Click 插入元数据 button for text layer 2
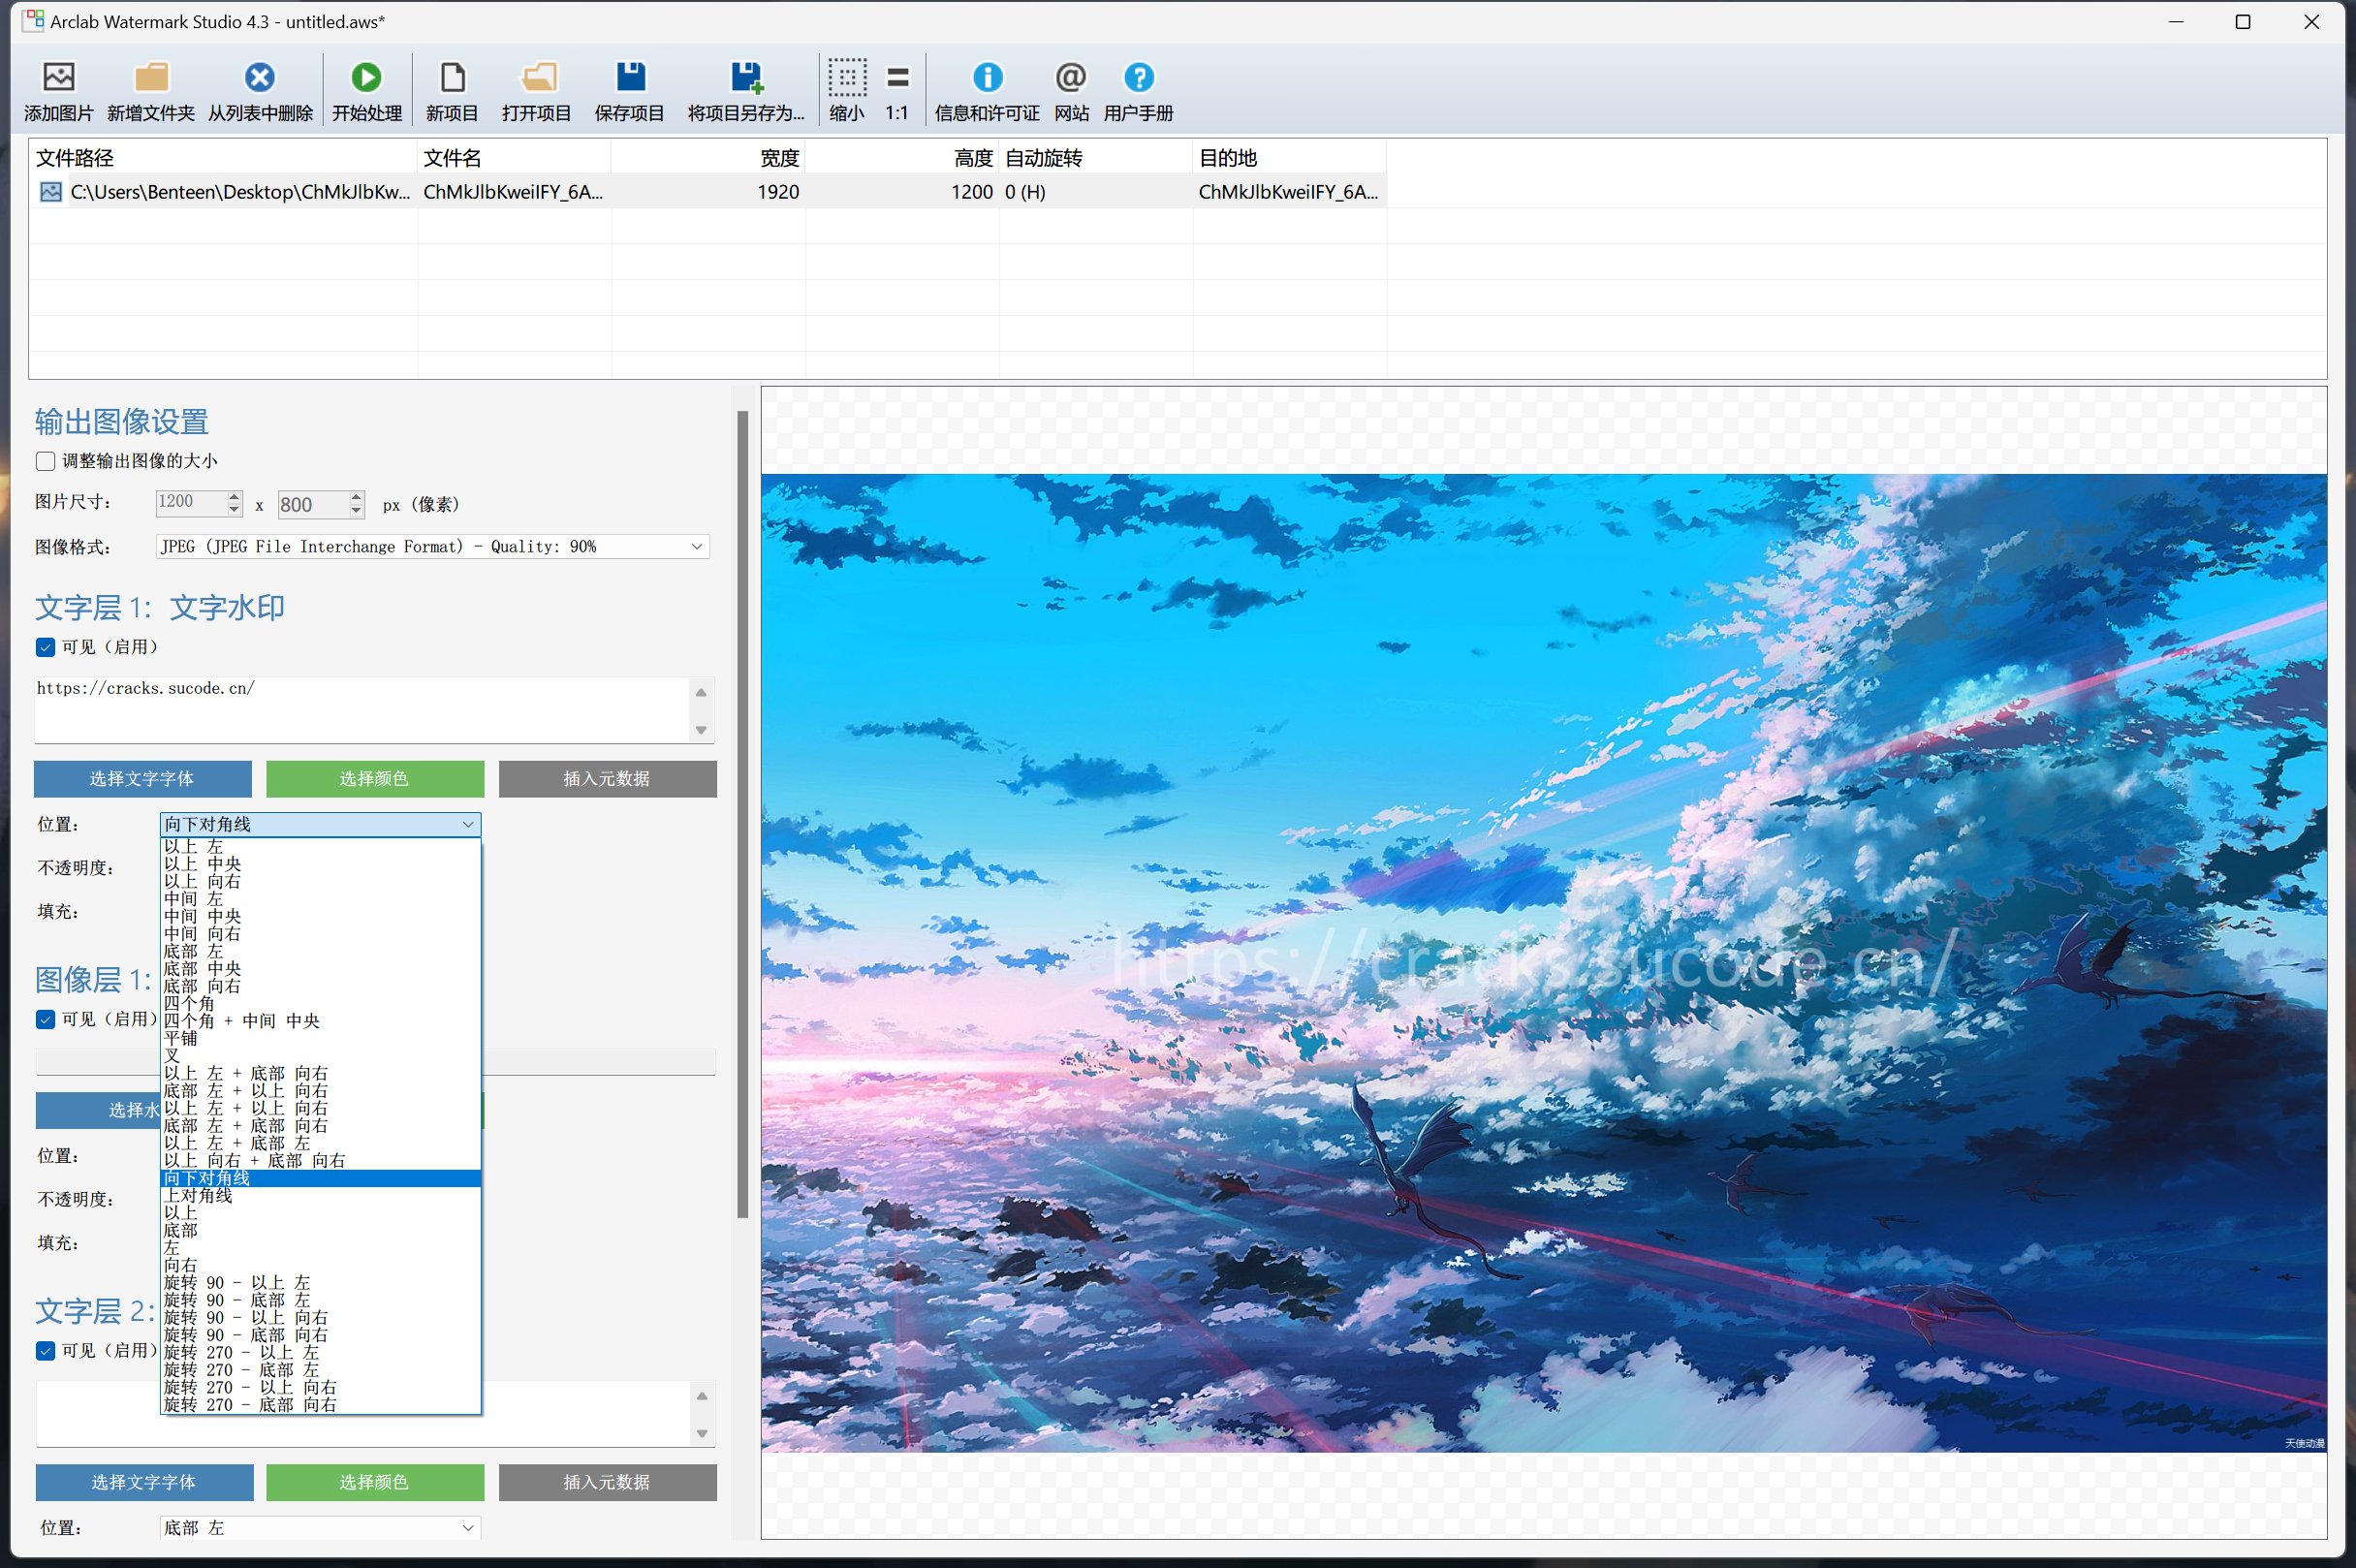2356x1568 pixels. click(608, 1483)
